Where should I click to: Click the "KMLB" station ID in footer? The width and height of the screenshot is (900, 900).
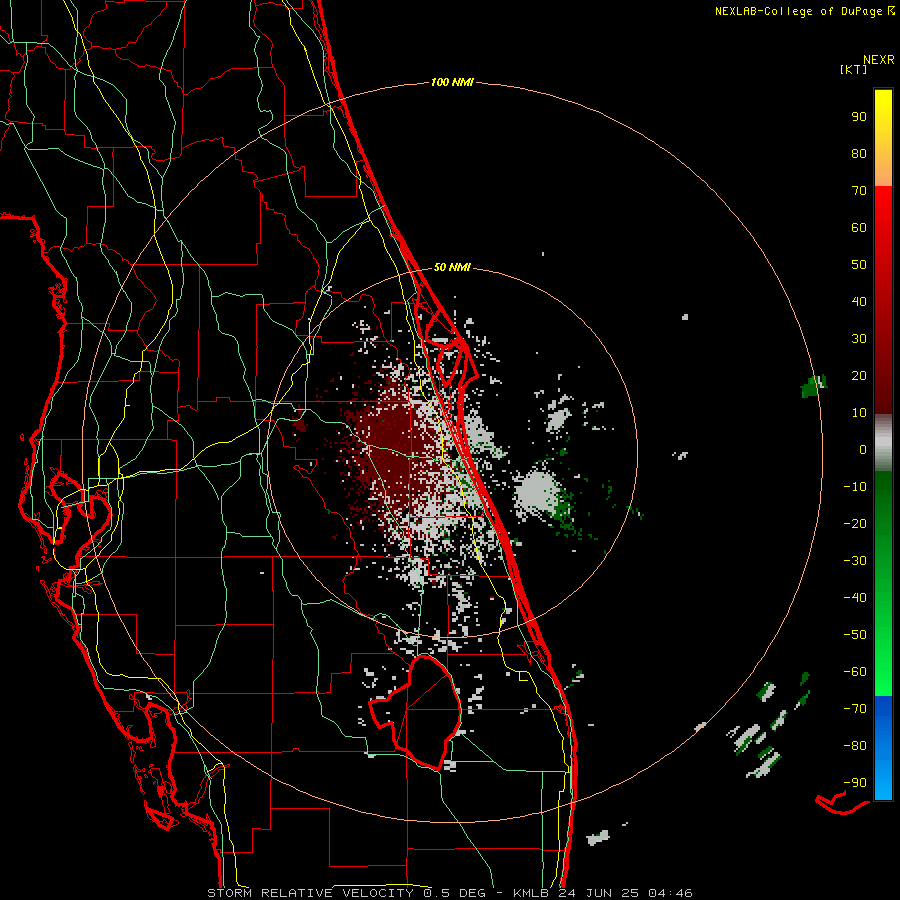pyautogui.click(x=532, y=893)
